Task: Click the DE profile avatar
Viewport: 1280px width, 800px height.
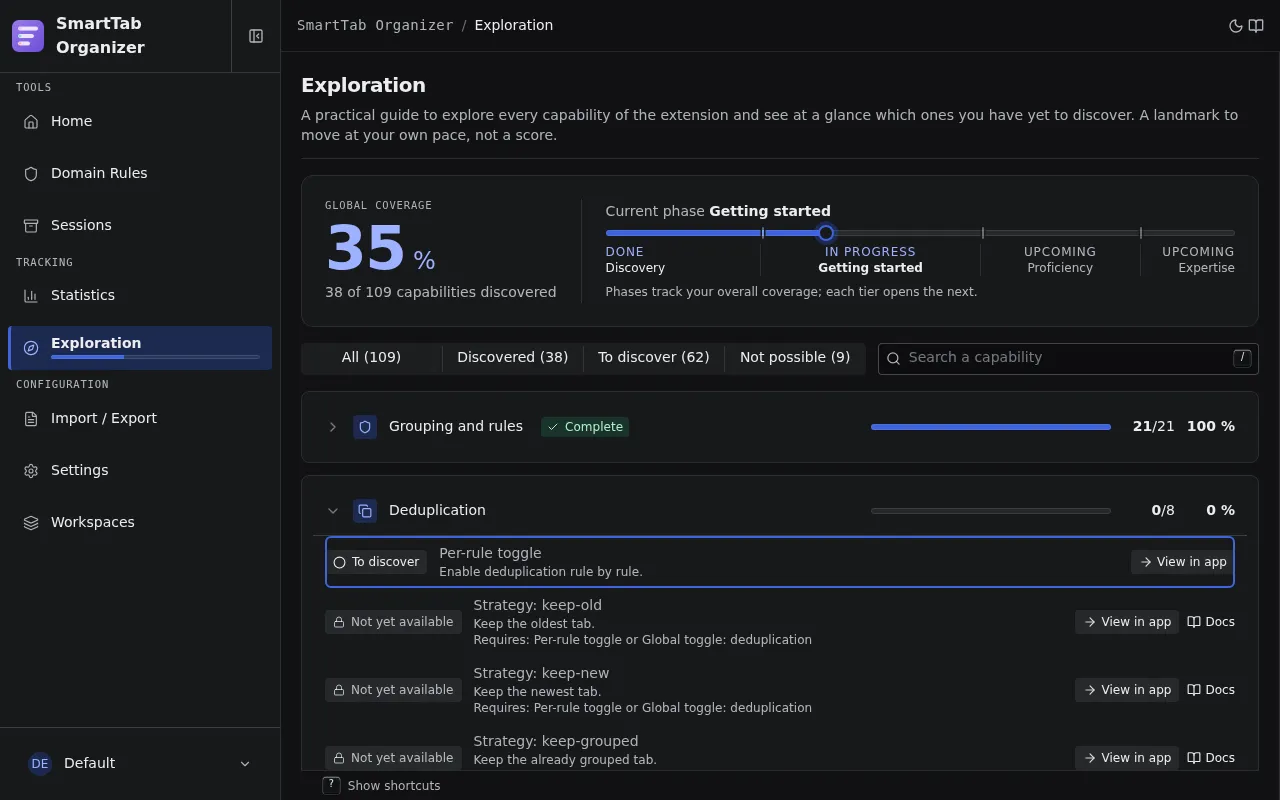Action: point(40,764)
